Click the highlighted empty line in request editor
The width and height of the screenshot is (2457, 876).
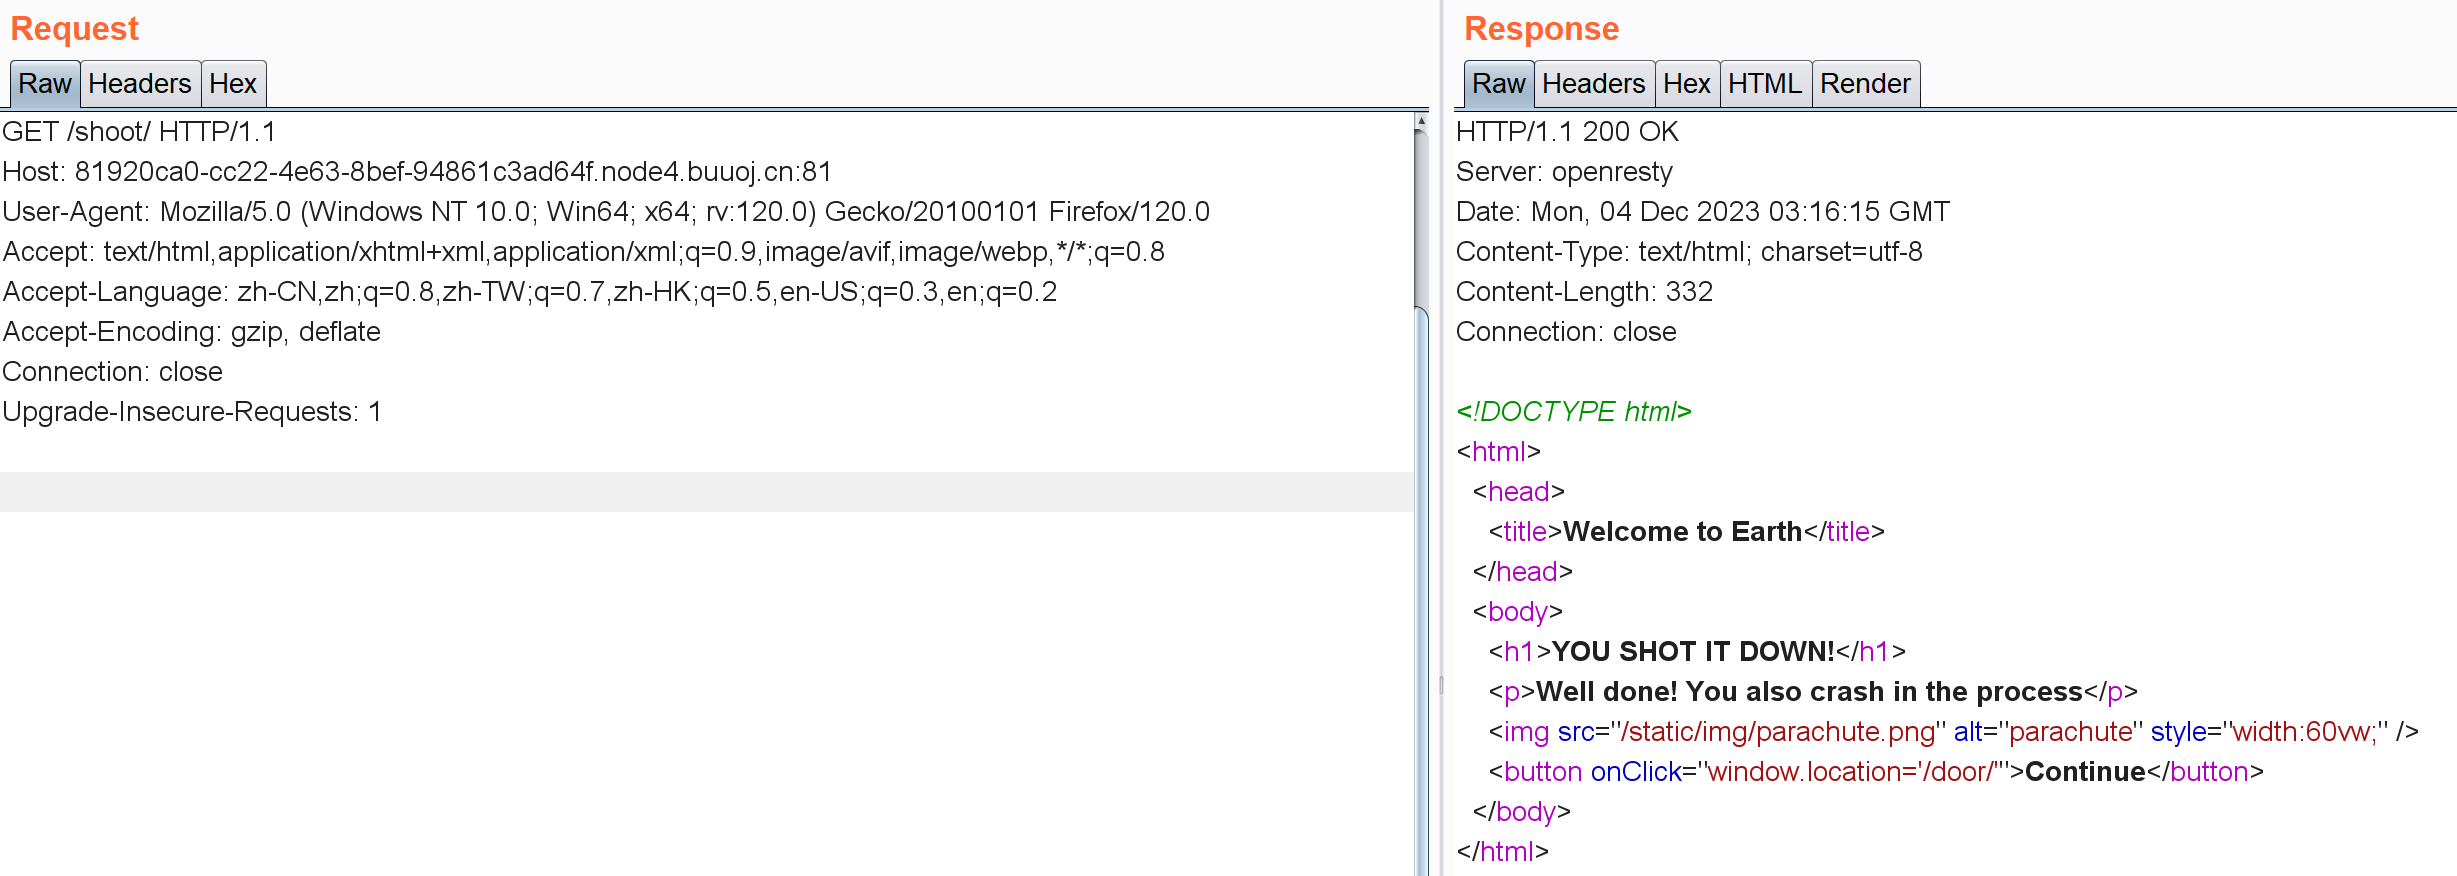coord(706,492)
